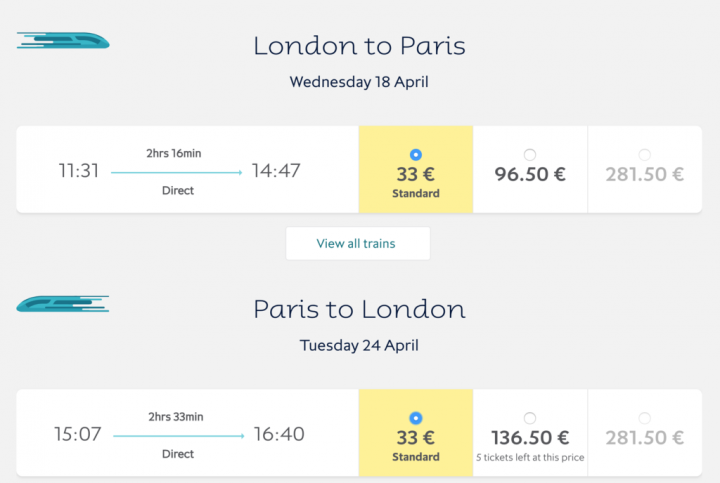The height and width of the screenshot is (483, 720).
Task: Click the 14:47 arrival time
Action: tap(276, 171)
